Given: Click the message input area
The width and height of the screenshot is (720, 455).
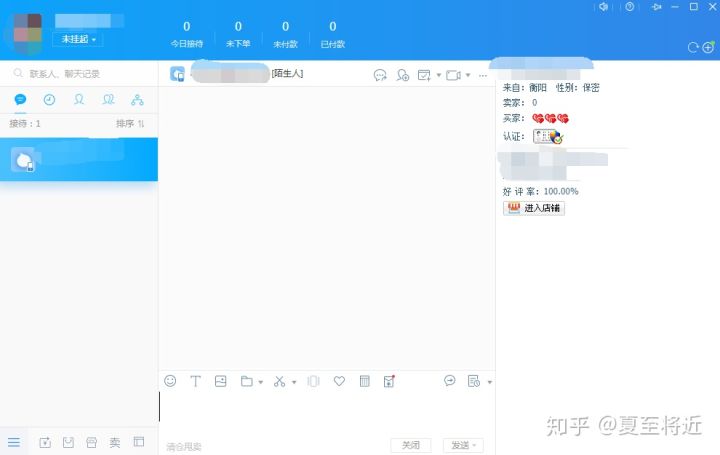Looking at the screenshot, I should pos(327,413).
